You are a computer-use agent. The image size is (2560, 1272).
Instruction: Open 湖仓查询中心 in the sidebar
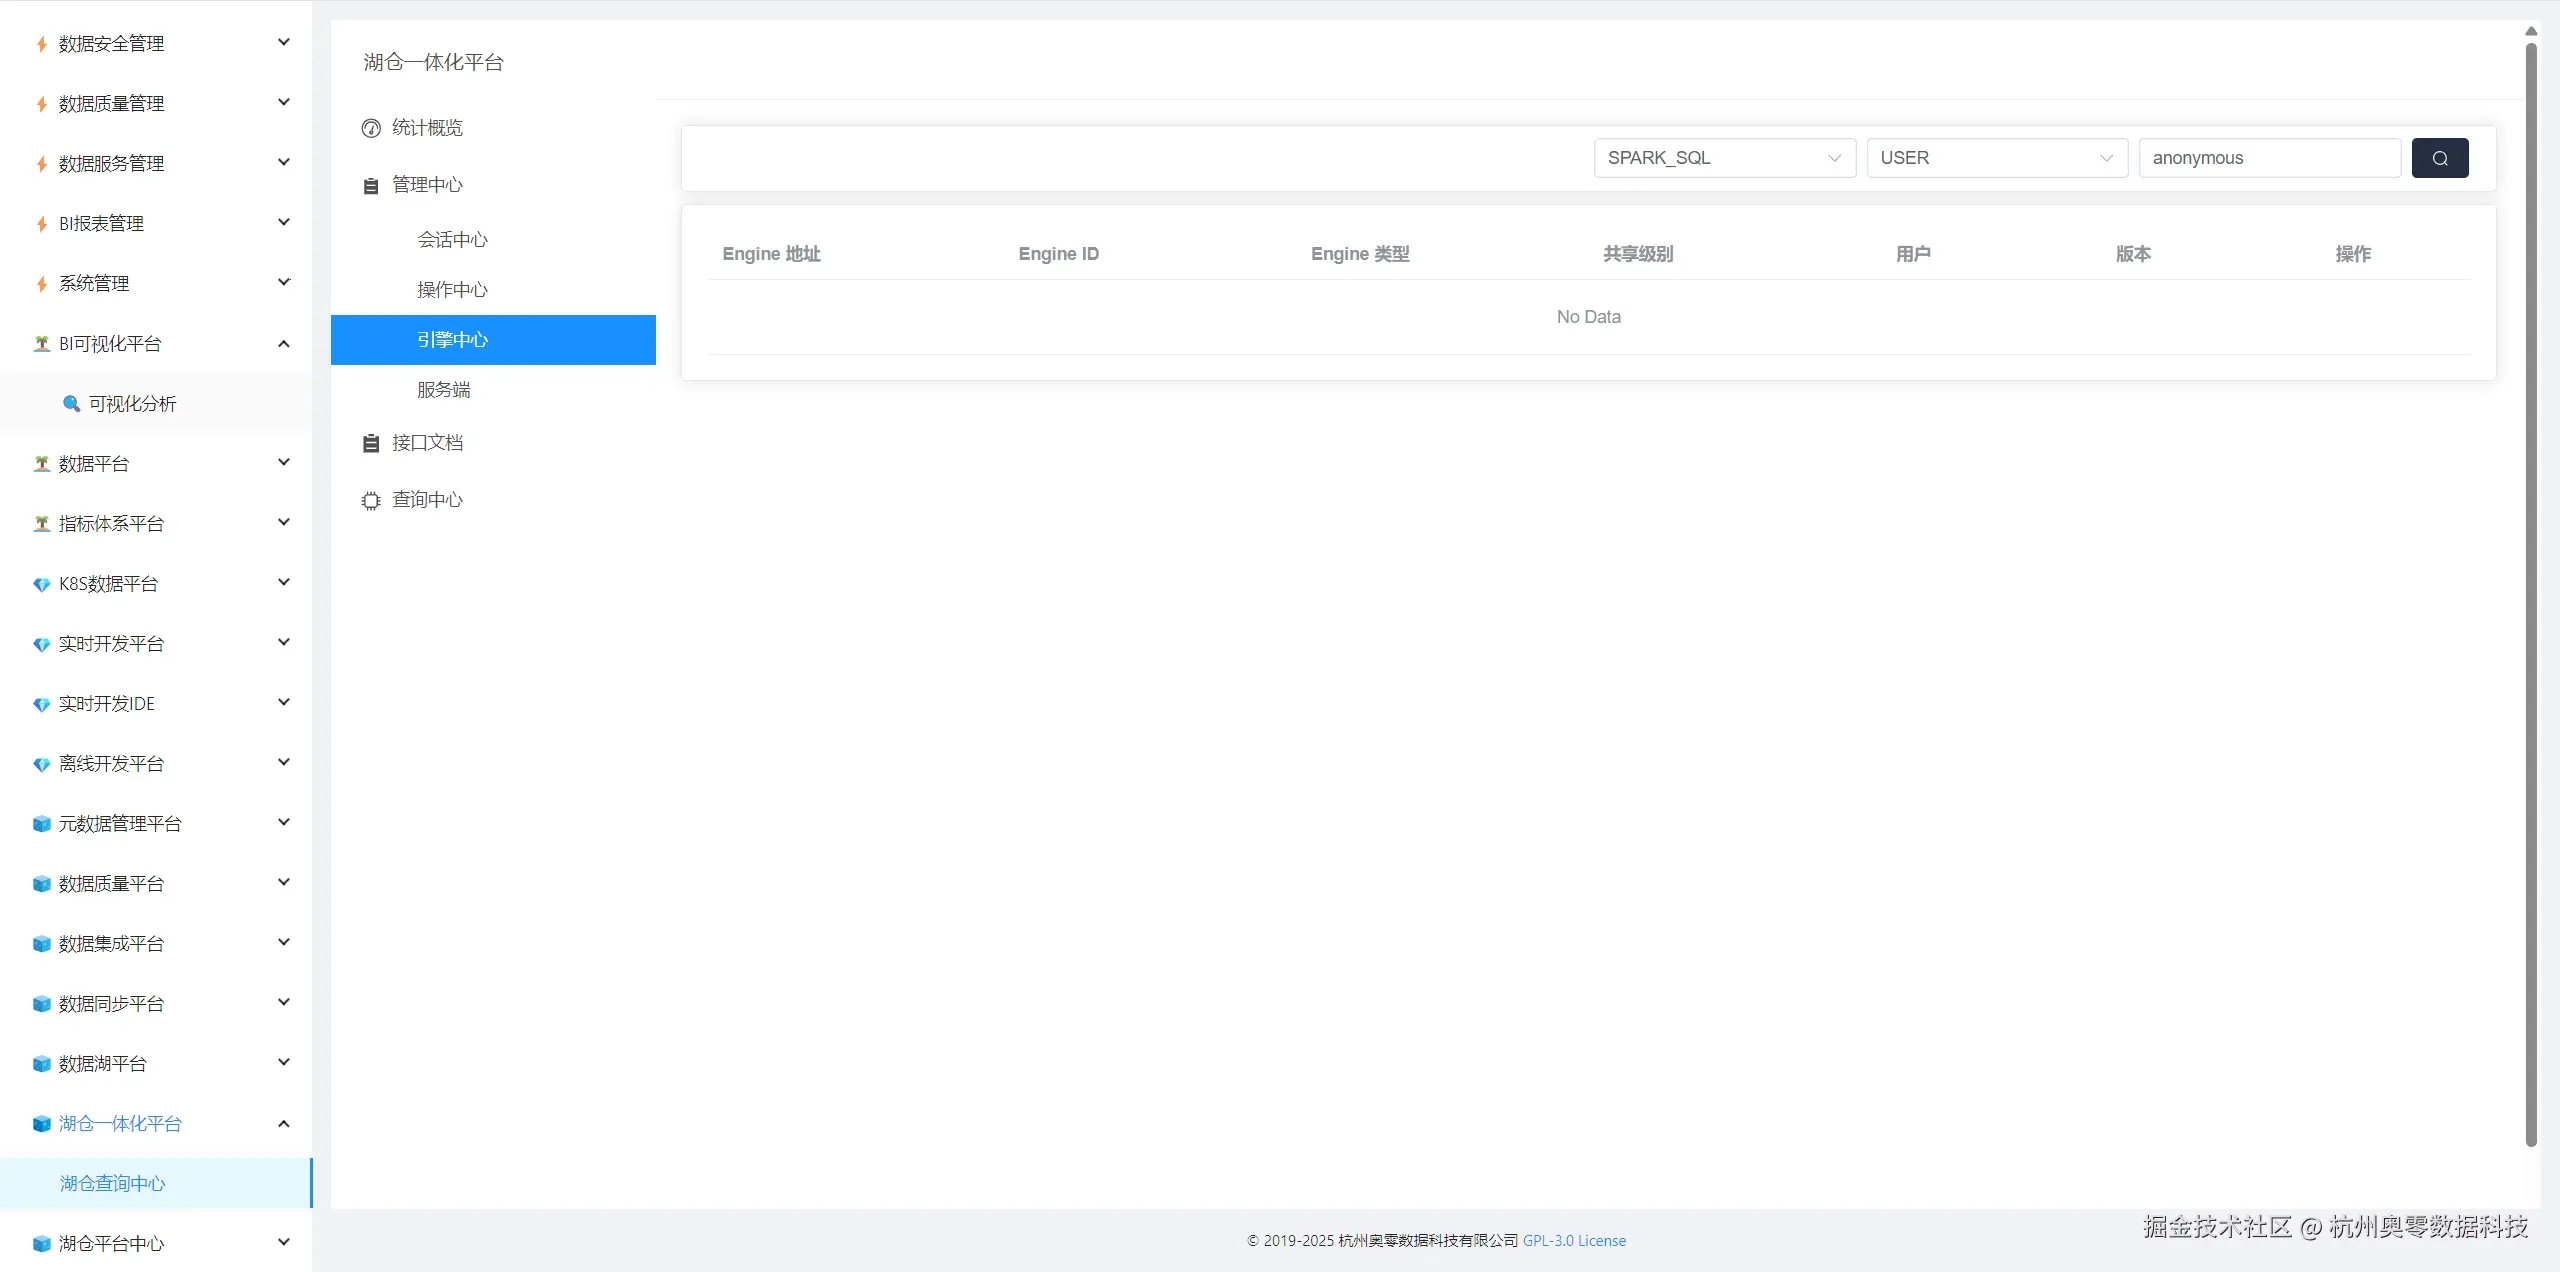click(113, 1184)
